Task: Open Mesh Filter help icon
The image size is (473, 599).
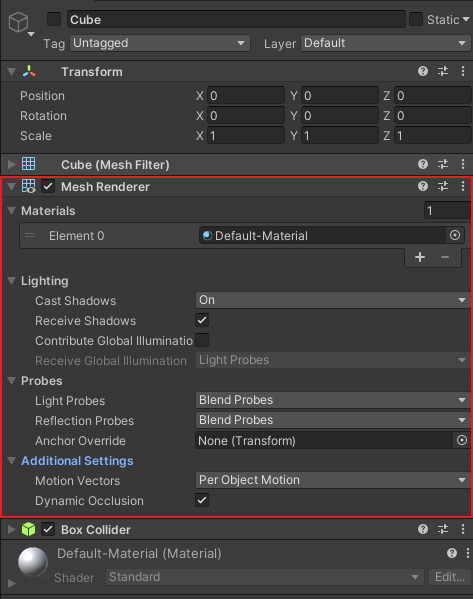Action: 423,164
